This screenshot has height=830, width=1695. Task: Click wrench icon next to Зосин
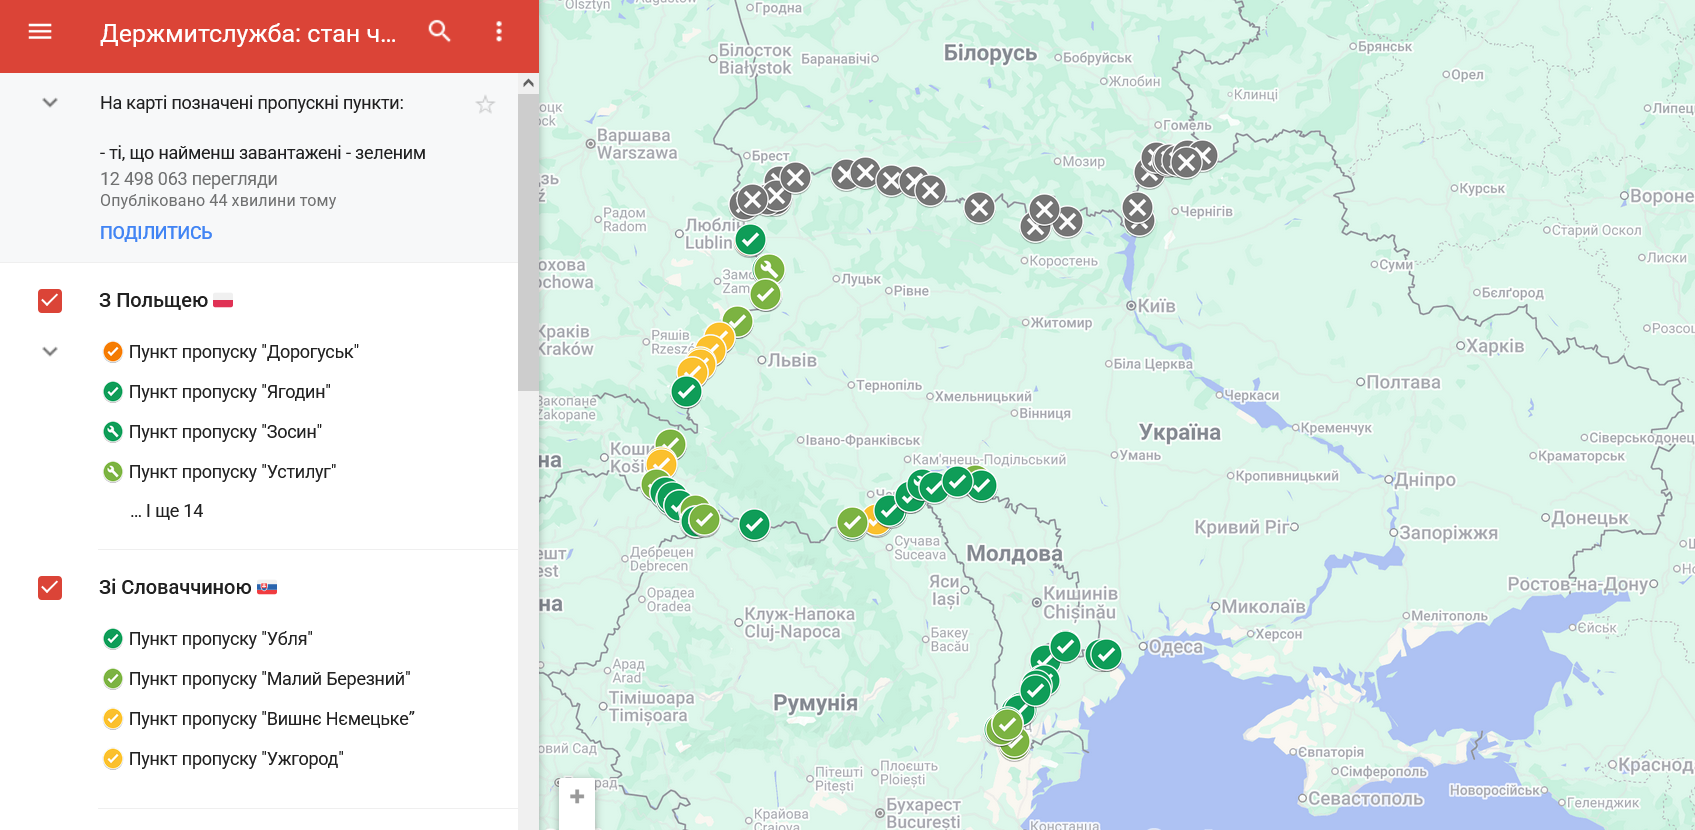pyautogui.click(x=113, y=432)
